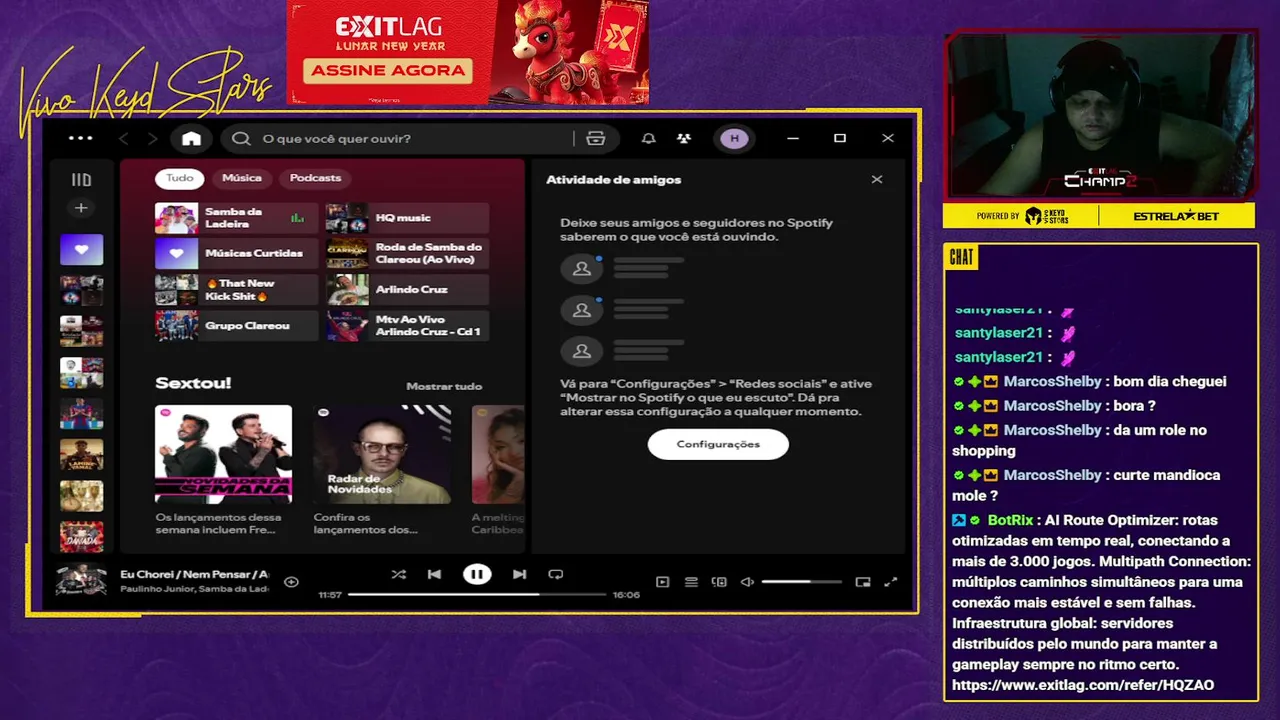
Task: Click Estrela Bet sponsor logo
Action: [1176, 216]
